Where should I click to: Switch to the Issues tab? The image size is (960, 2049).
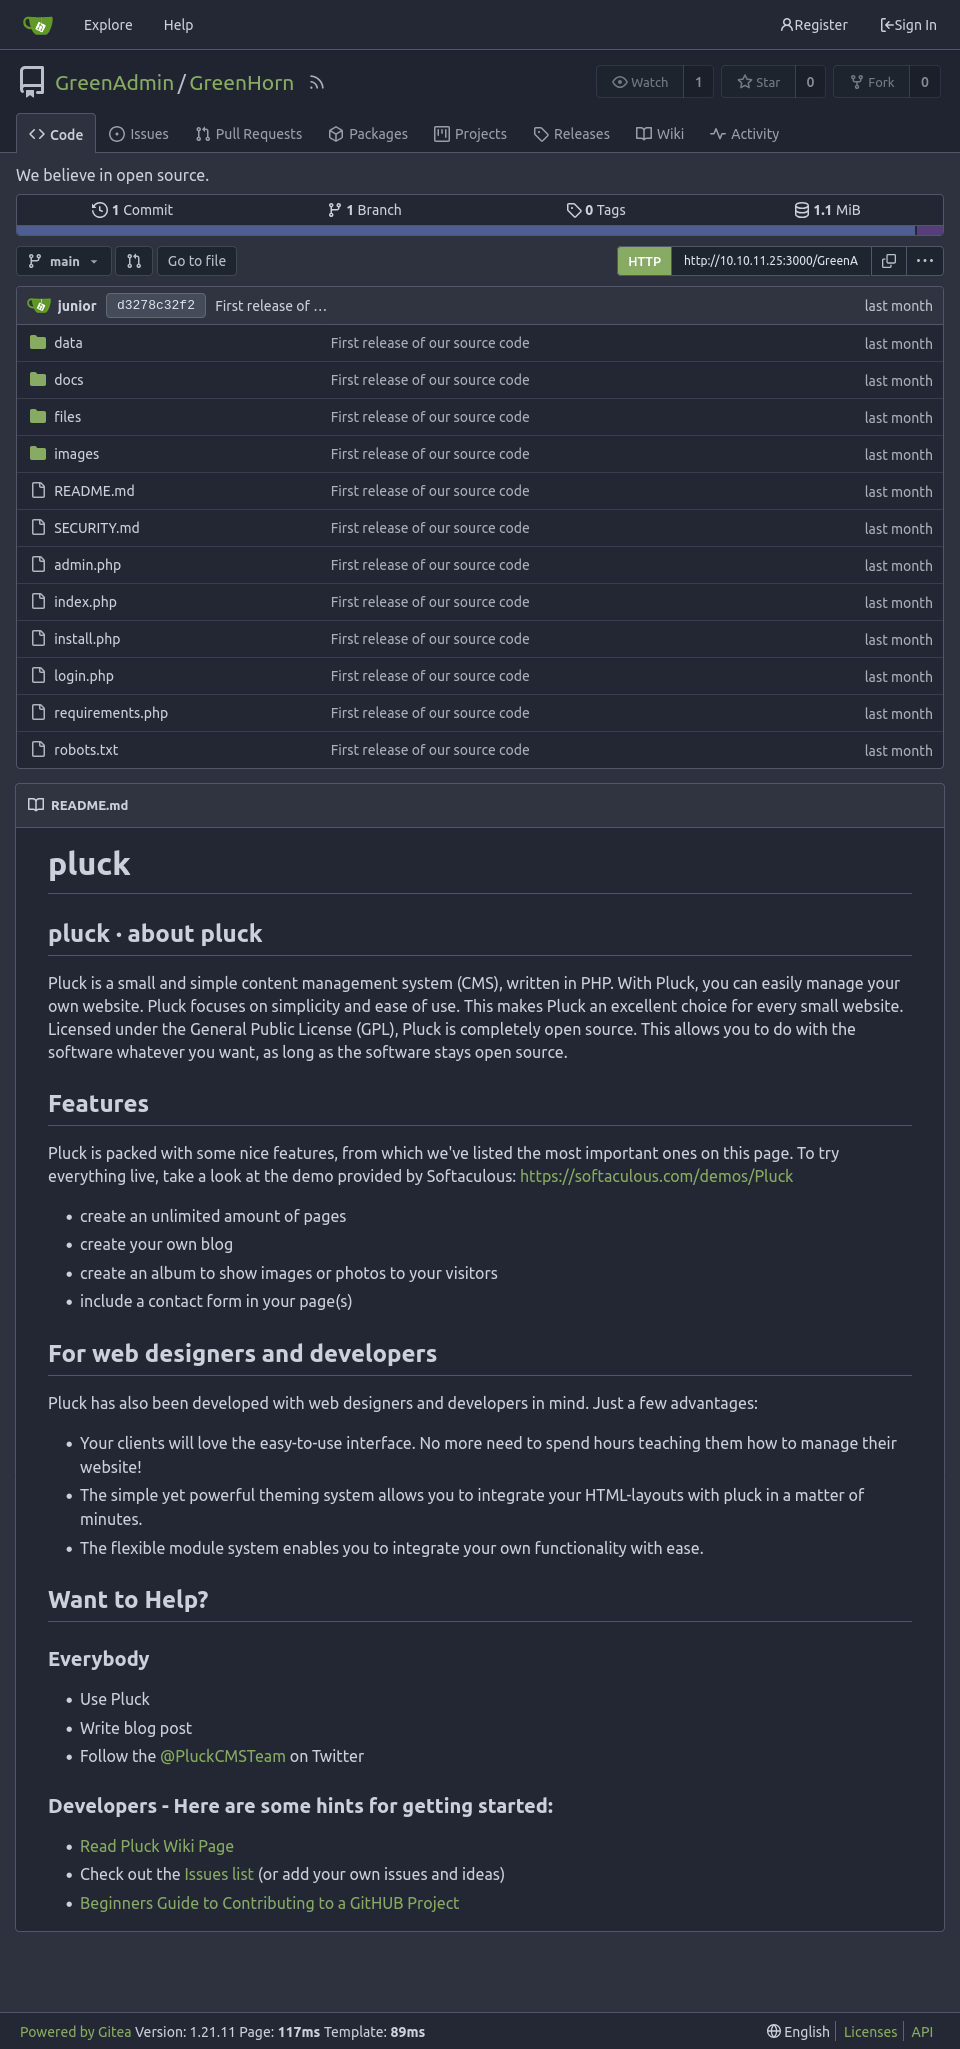pyautogui.click(x=139, y=134)
